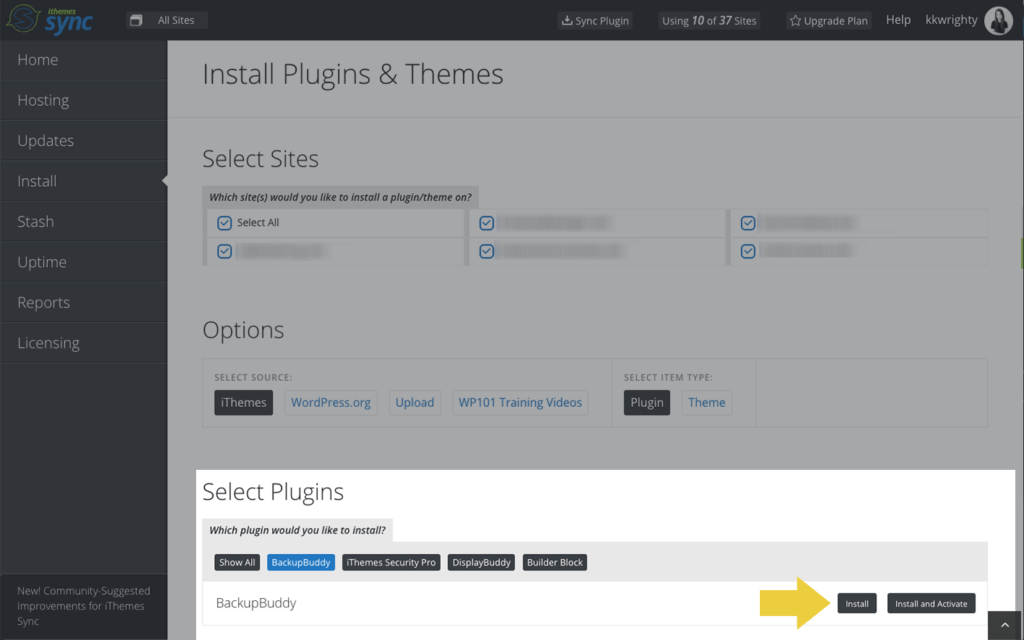The image size is (1024, 640).
Task: Choose Upload as the source
Action: [x=415, y=403]
